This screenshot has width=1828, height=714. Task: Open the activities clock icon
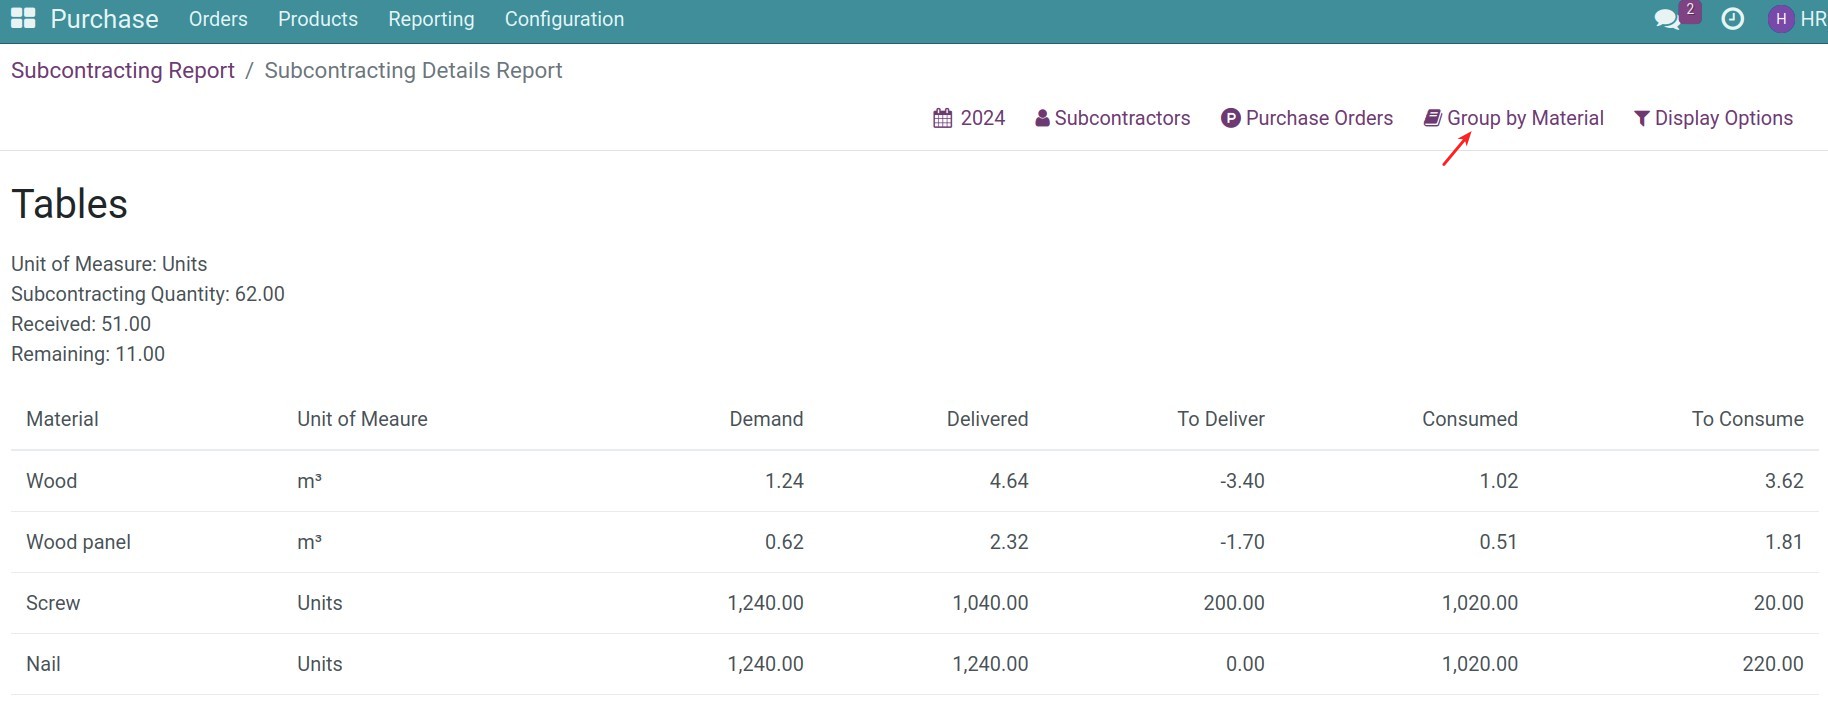pyautogui.click(x=1732, y=19)
